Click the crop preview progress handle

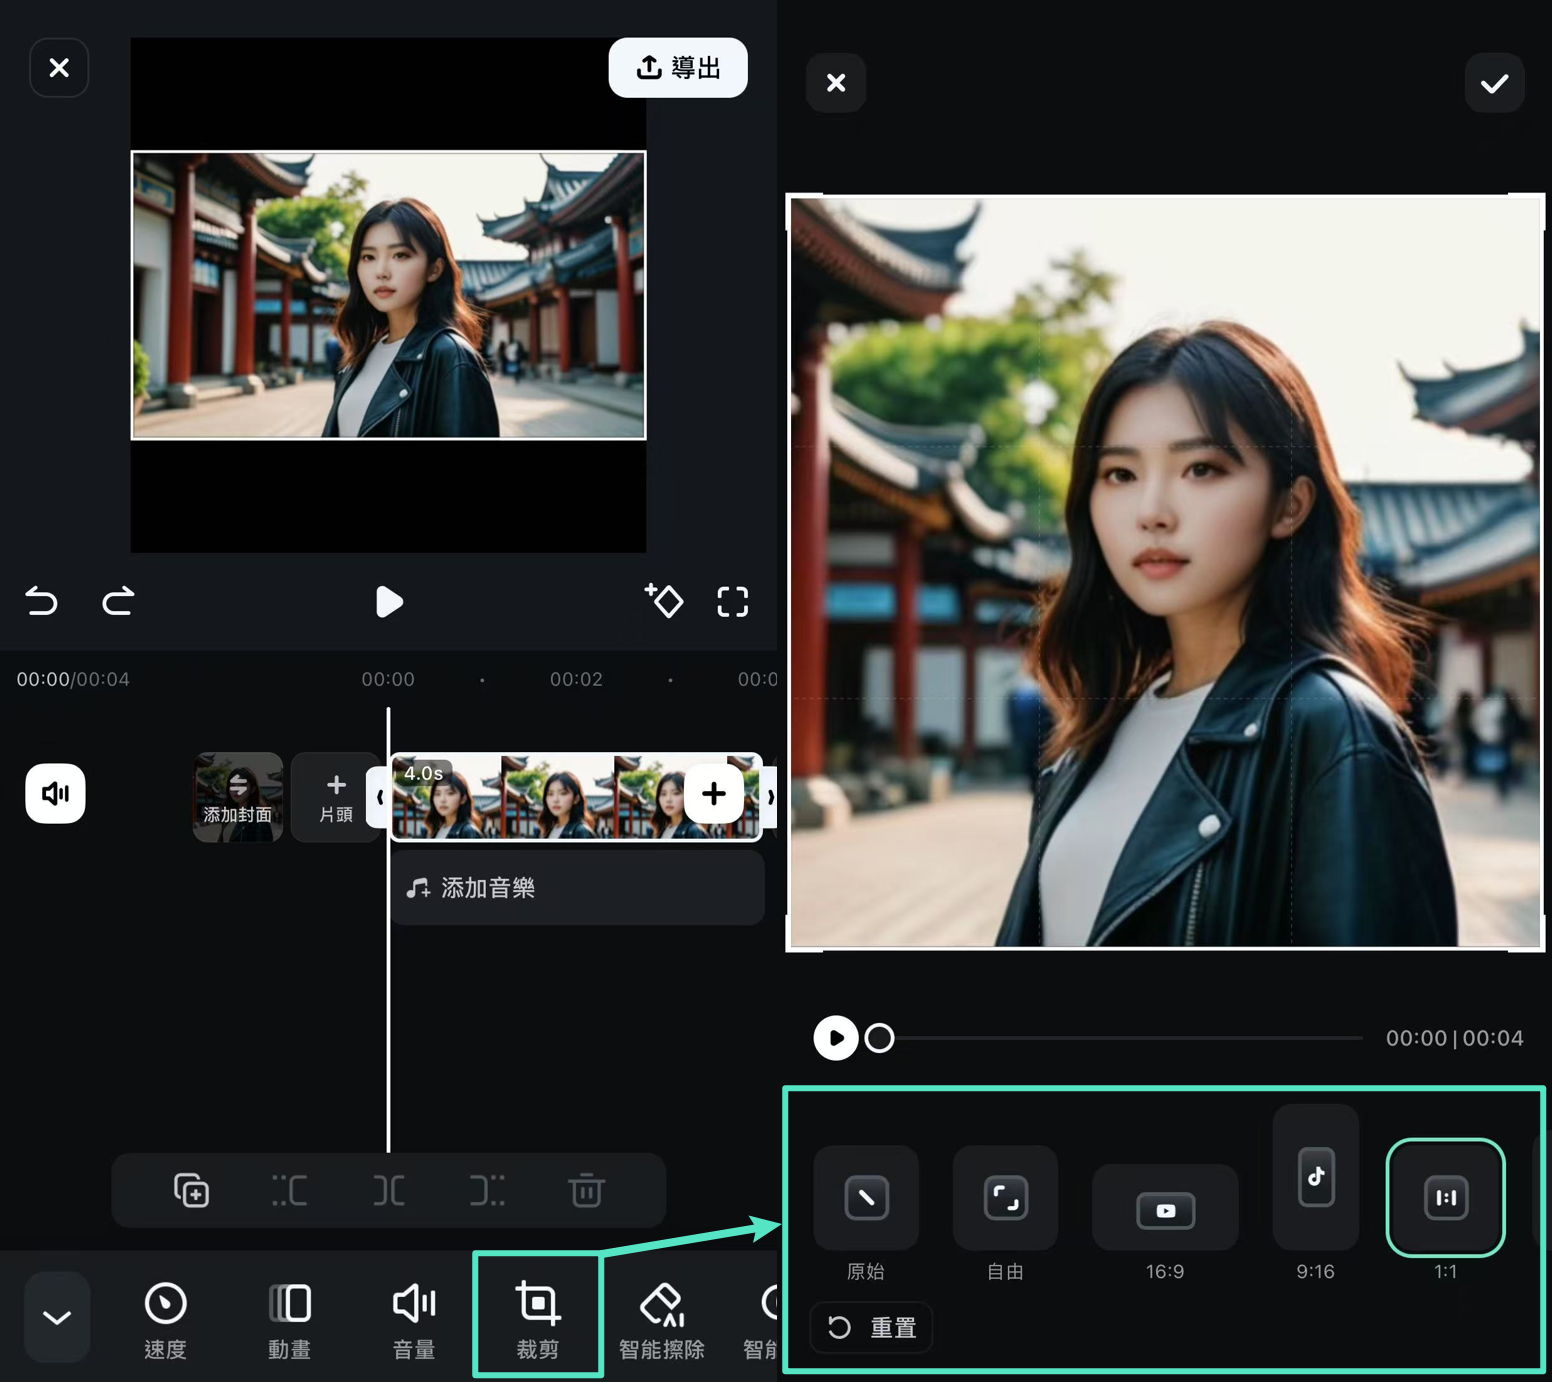pos(879,1038)
